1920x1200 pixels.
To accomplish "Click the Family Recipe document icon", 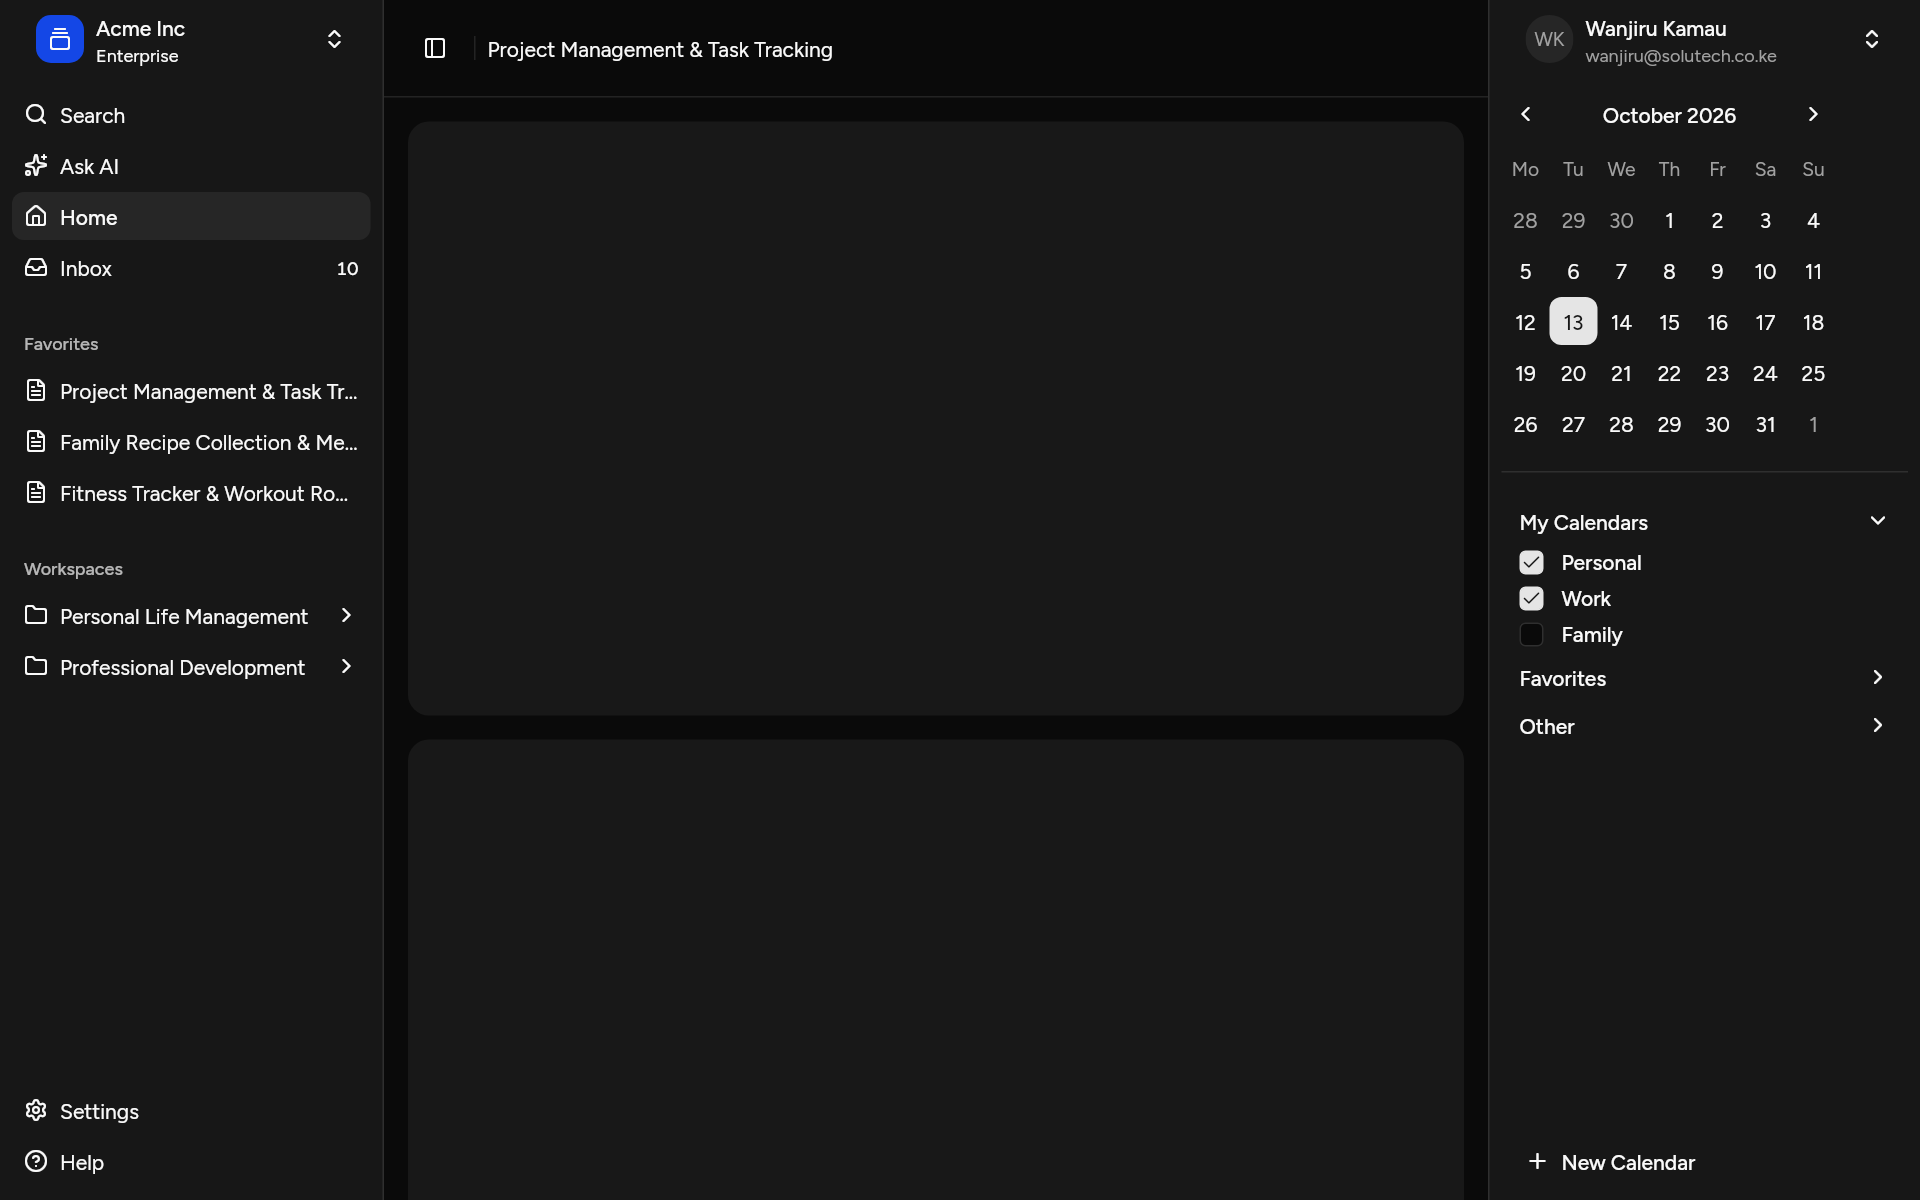I will coord(36,441).
